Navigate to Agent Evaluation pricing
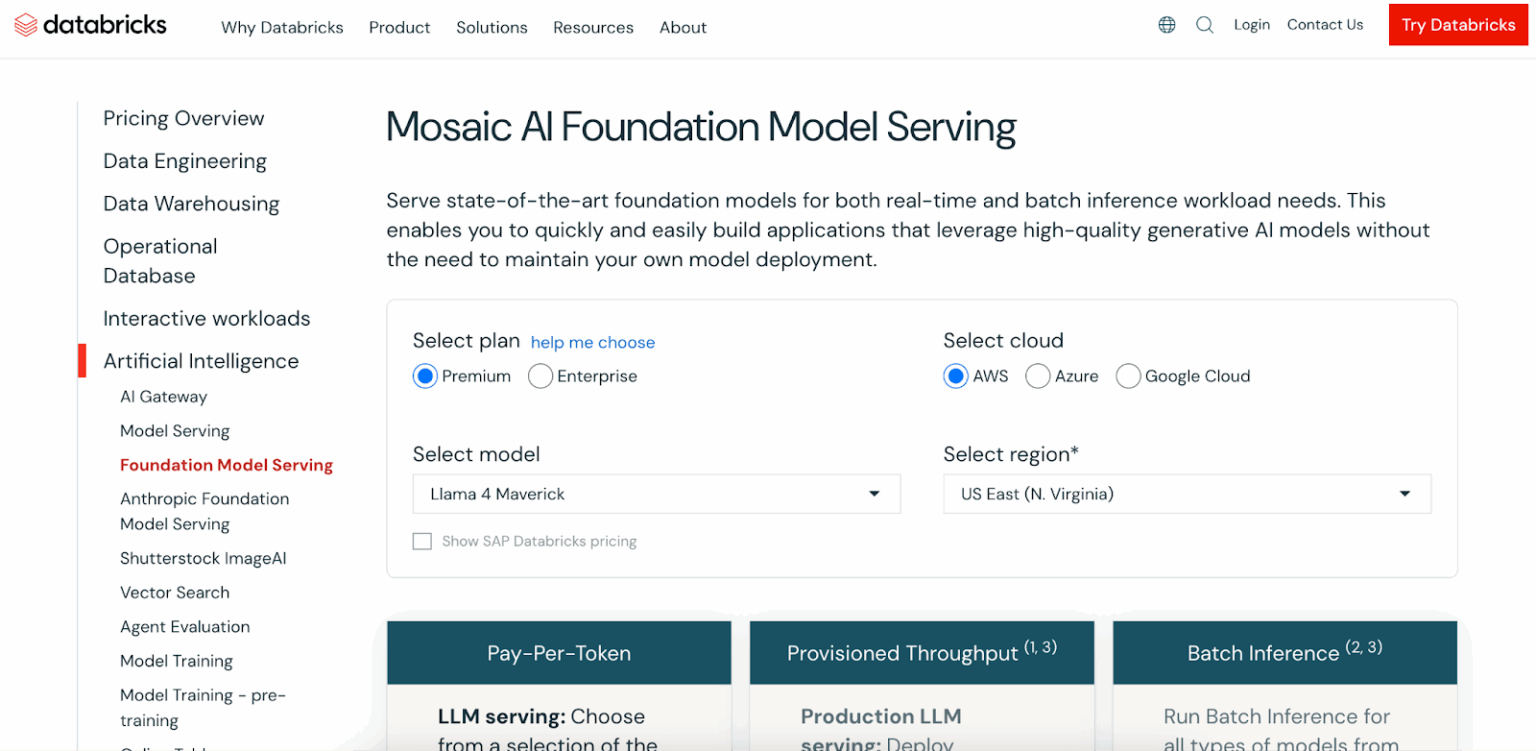1536x751 pixels. point(184,626)
